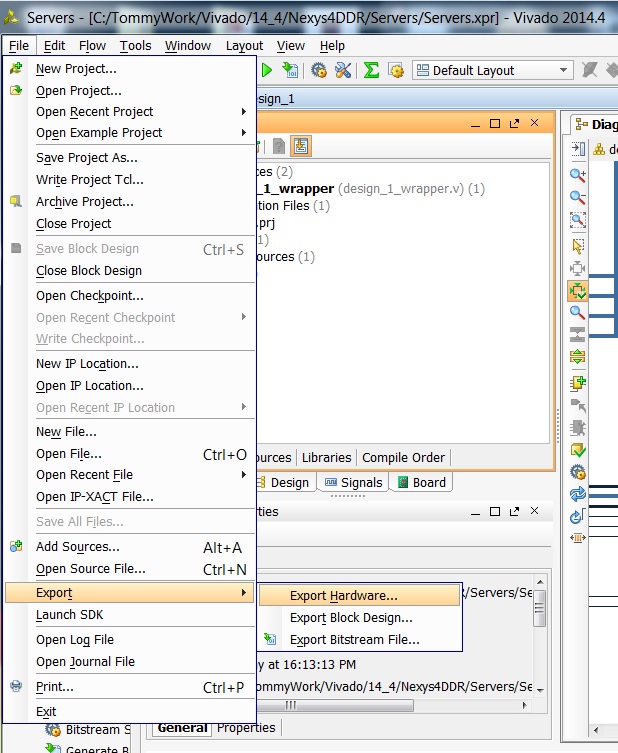Screen dimensions: 618x753
Task: Choose Archive Project entry
Action: 130,202
